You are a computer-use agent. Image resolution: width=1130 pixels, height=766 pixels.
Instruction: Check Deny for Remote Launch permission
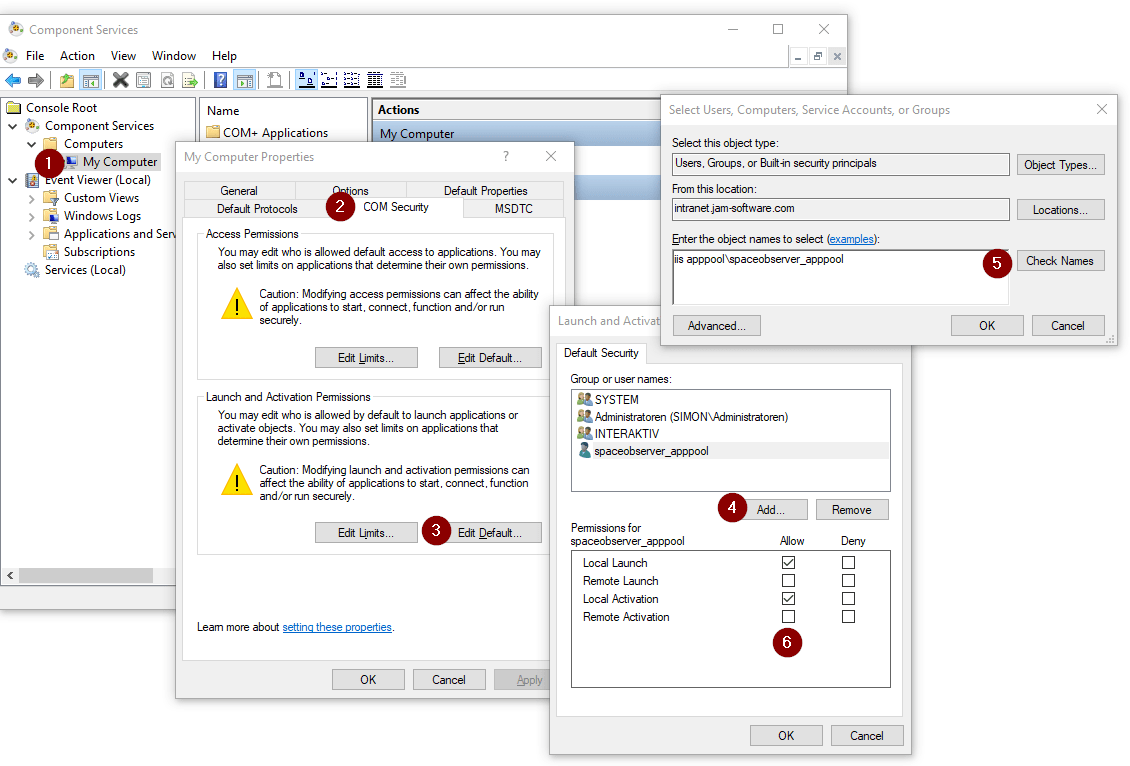(x=848, y=580)
